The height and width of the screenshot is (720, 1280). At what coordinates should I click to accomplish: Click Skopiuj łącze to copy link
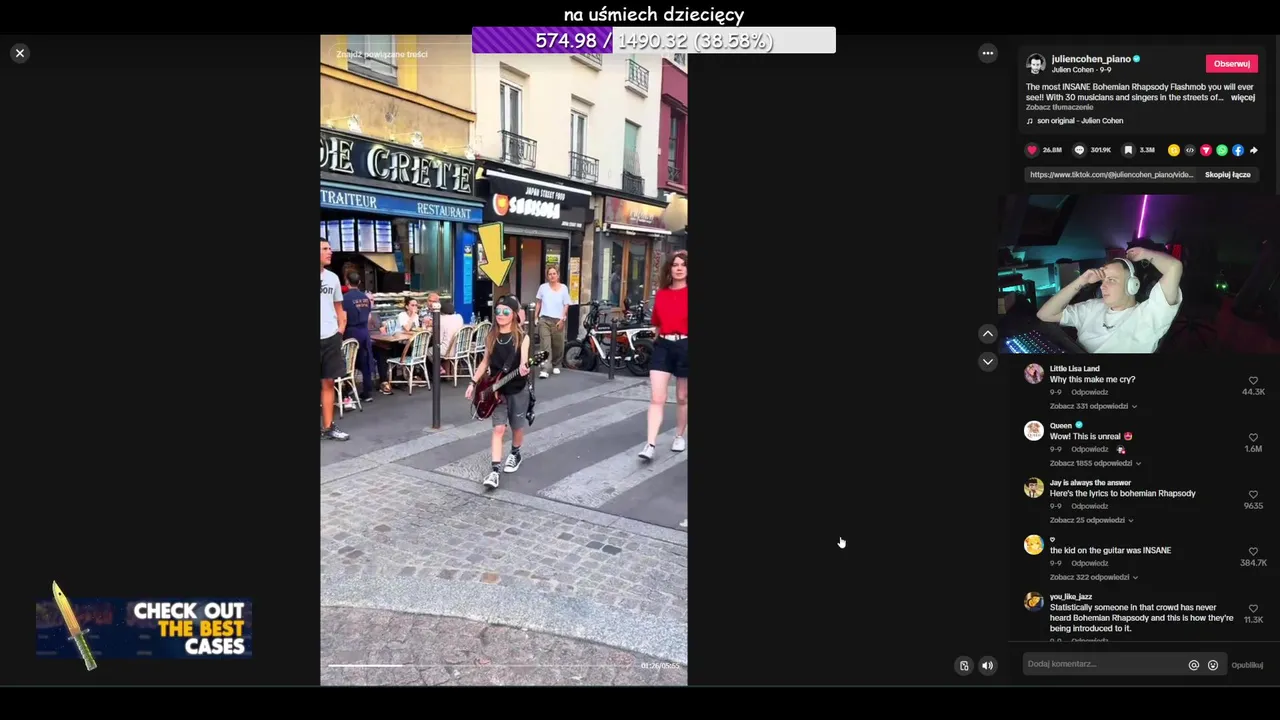[x=1227, y=175]
